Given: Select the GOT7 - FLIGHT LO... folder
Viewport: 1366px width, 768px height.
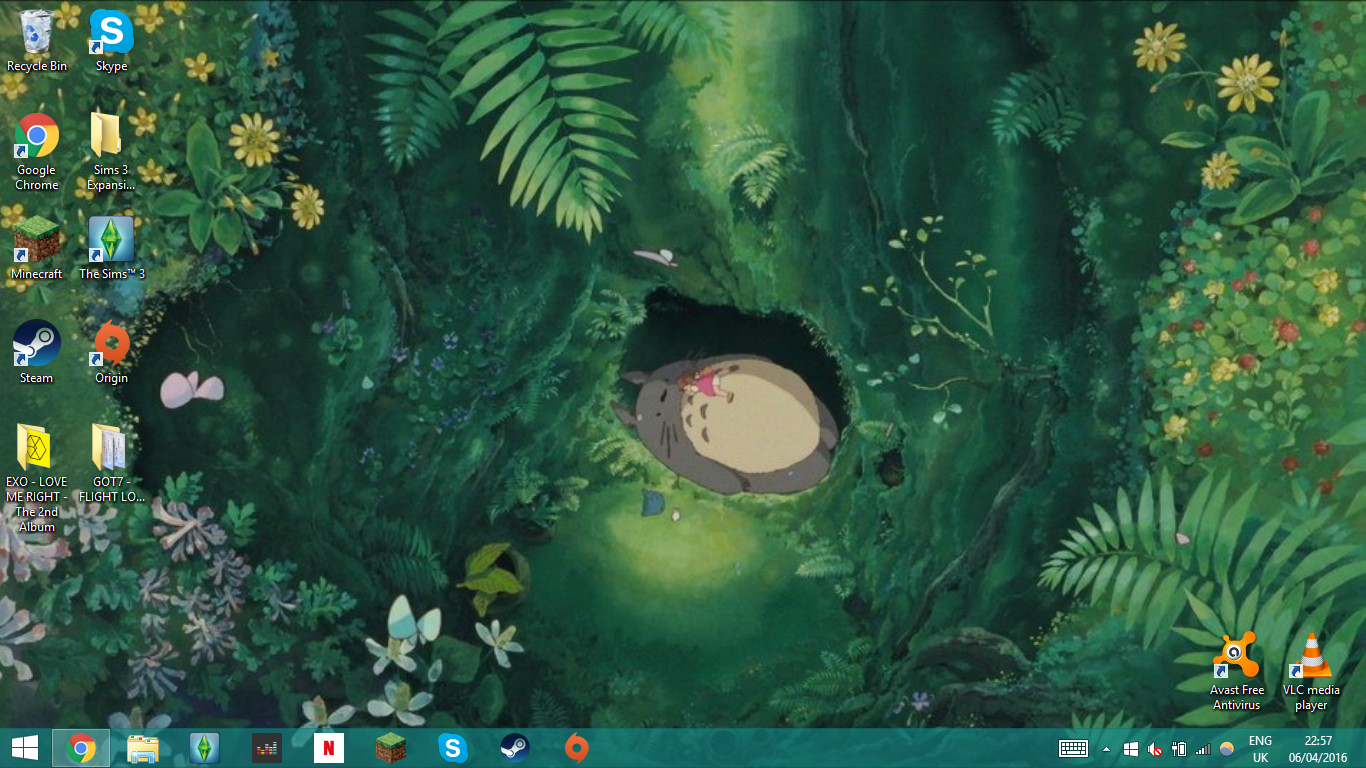Looking at the screenshot, I should click(x=111, y=463).
